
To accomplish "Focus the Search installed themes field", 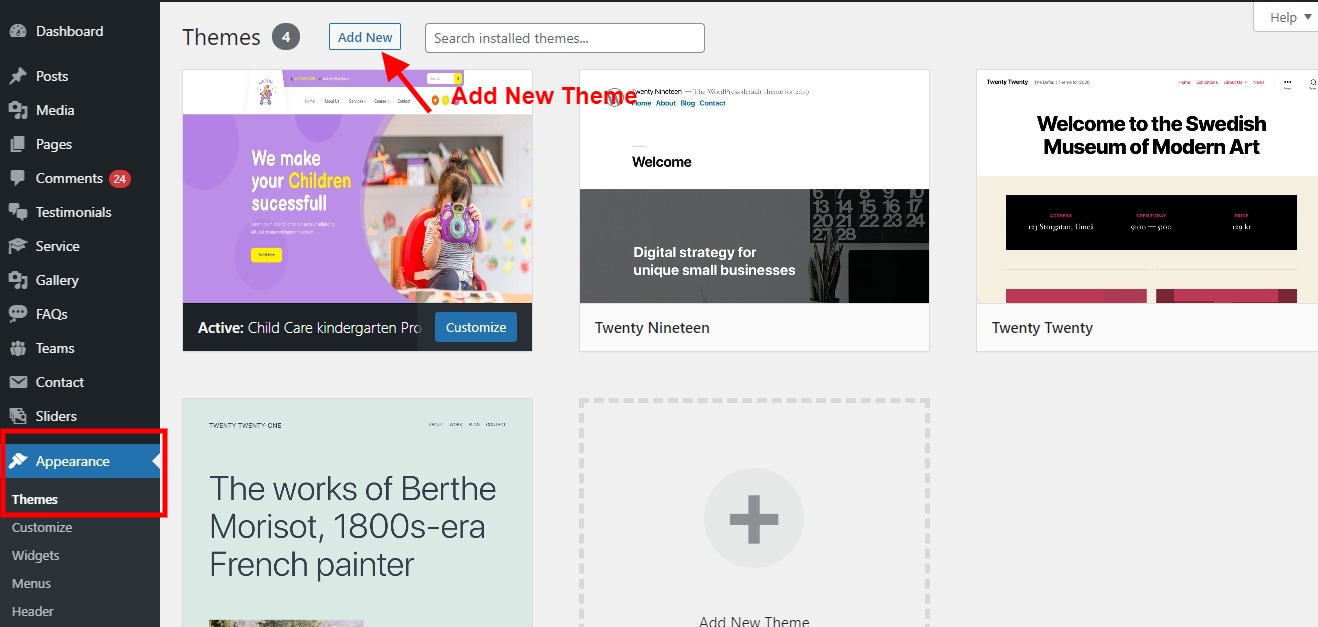I will pyautogui.click(x=565, y=38).
